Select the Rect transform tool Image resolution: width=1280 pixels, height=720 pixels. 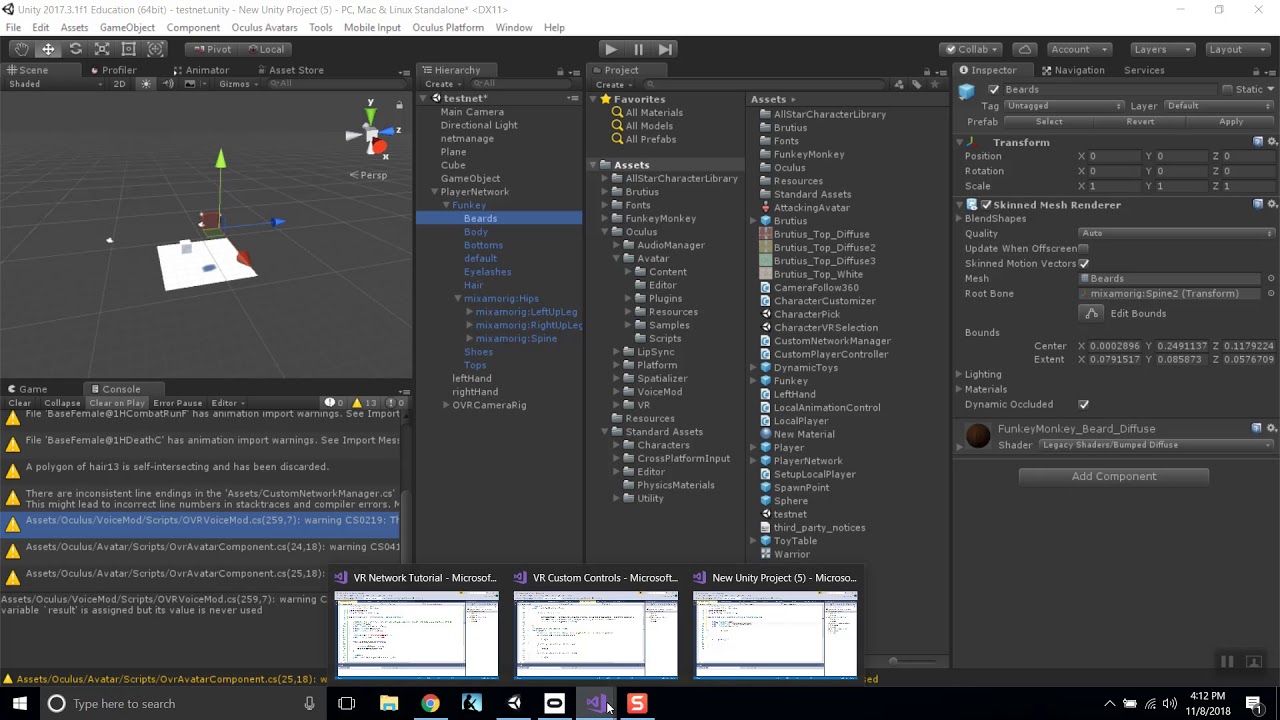[128, 49]
